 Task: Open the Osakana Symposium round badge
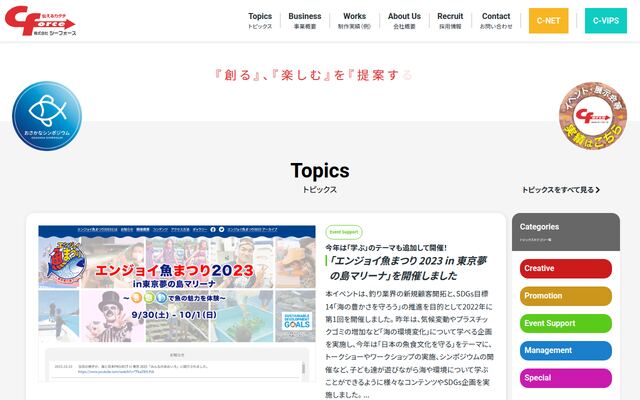47,116
